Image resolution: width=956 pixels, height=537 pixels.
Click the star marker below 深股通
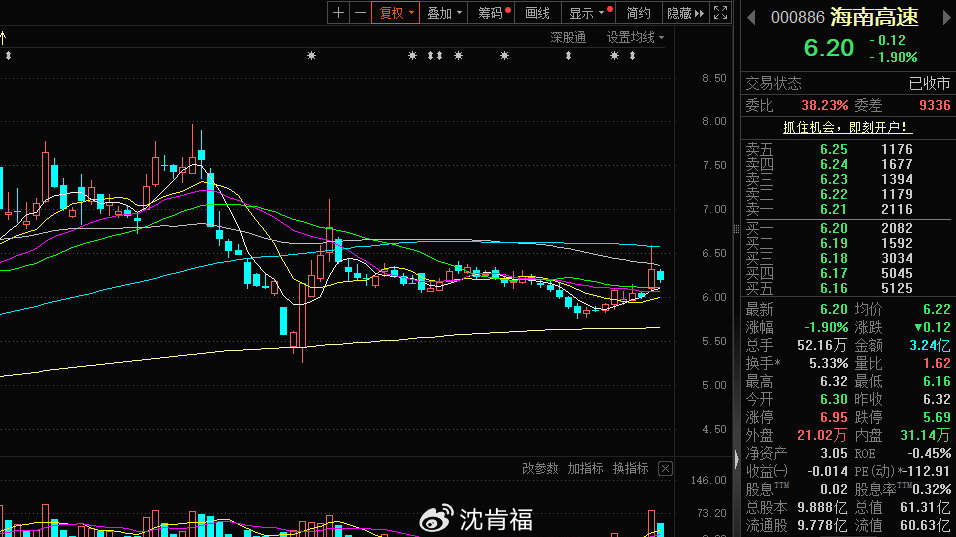tap(614, 56)
